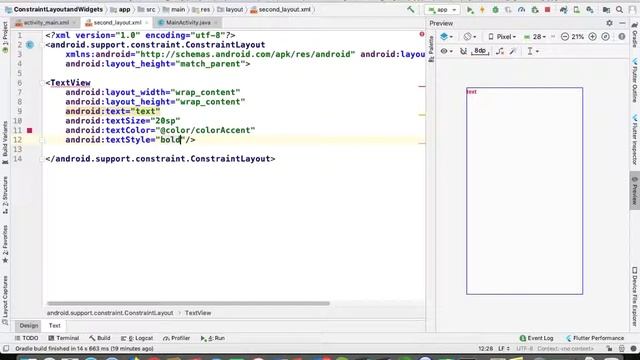Open Device File Explorer side panel
640x360 pixels.
635,297
